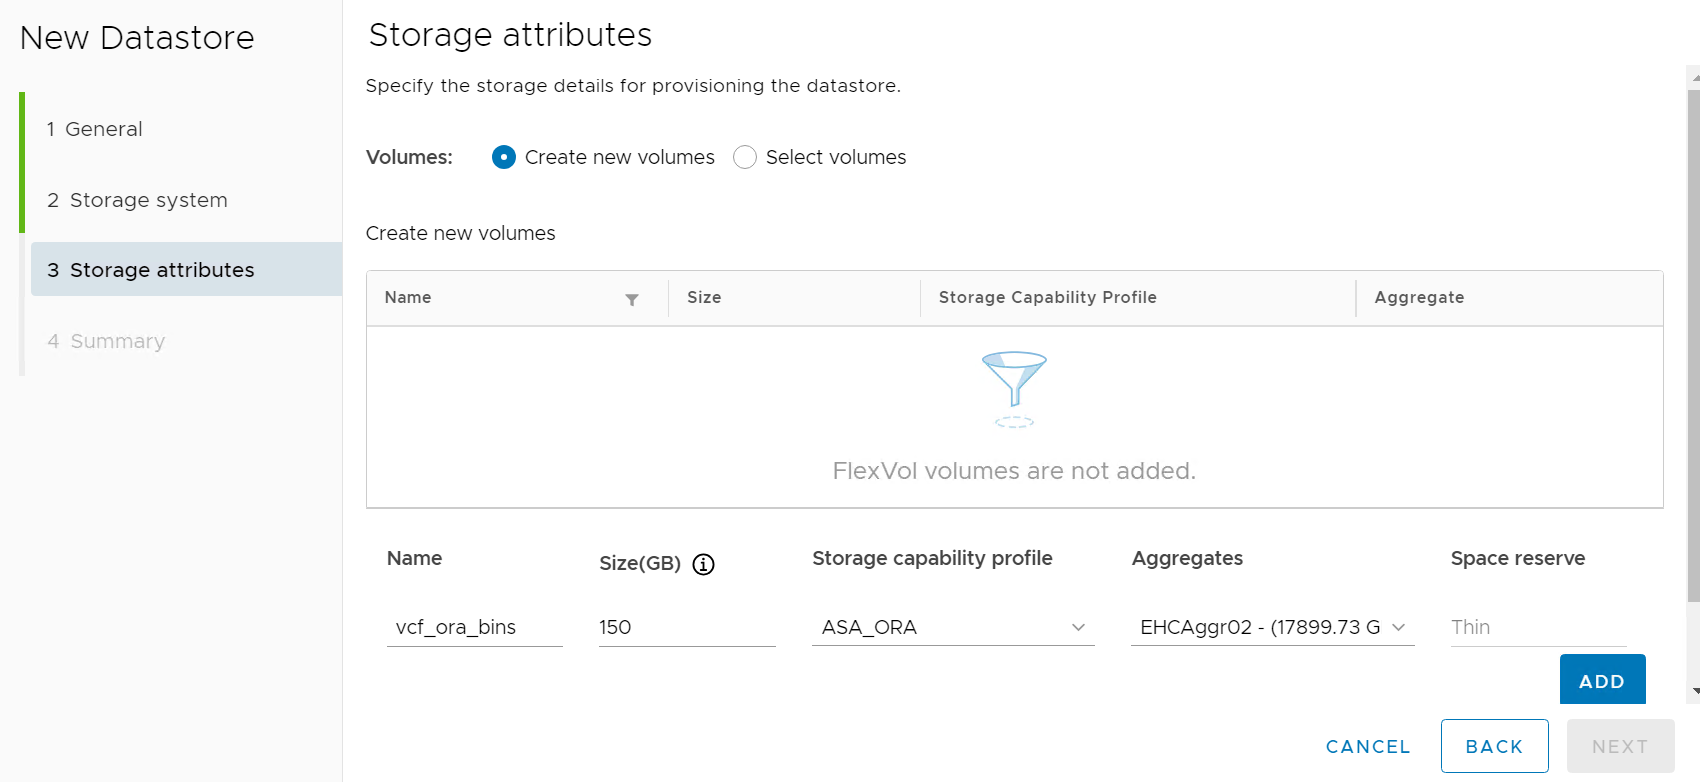Click the CANCEL button
Image resolution: width=1700 pixels, height=782 pixels.
point(1367,746)
